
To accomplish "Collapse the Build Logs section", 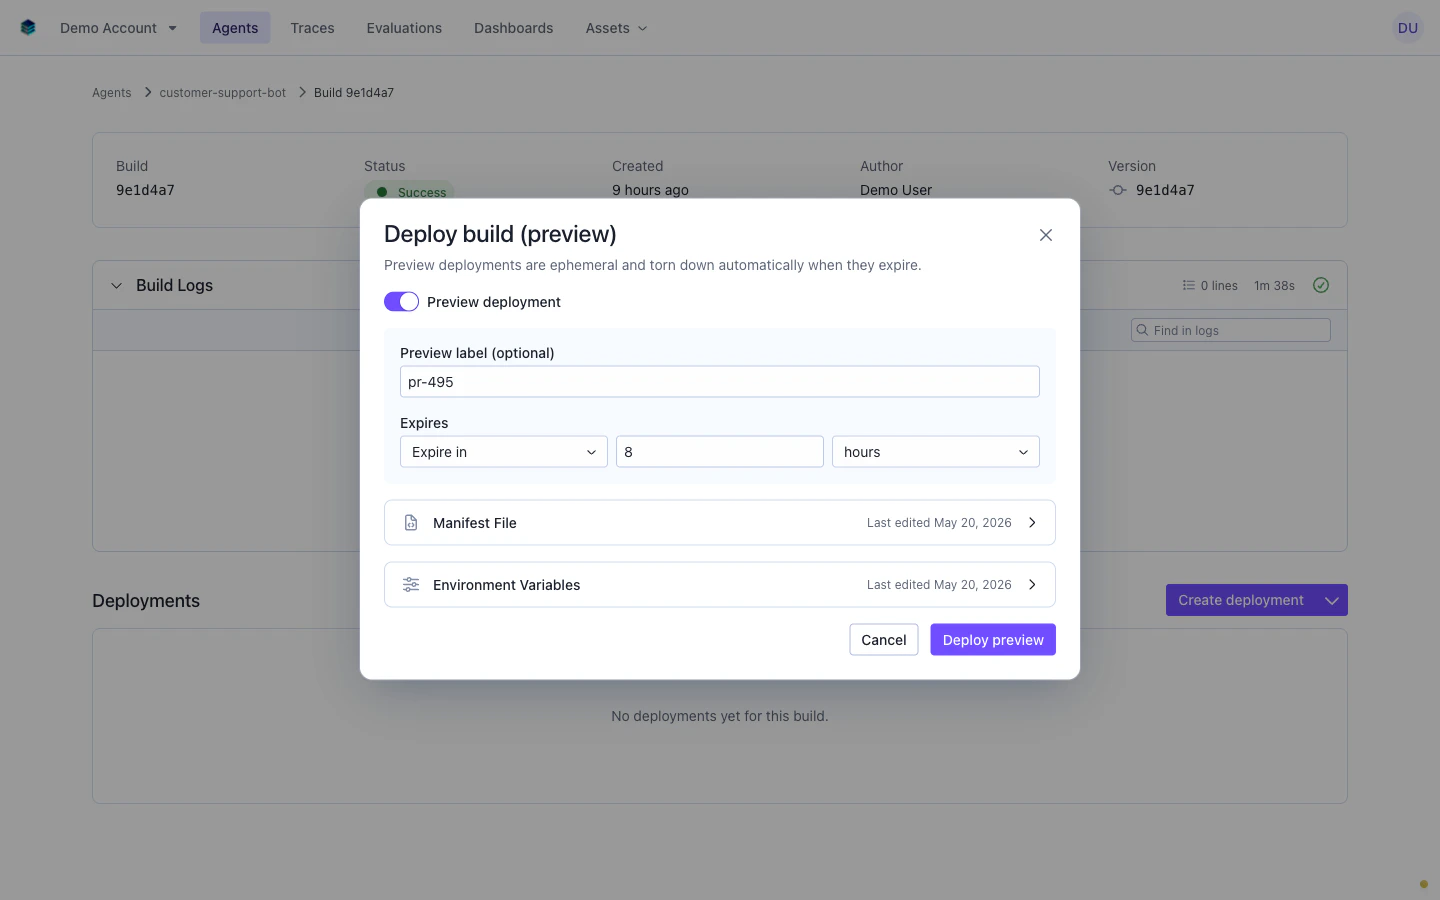I will [x=116, y=286].
